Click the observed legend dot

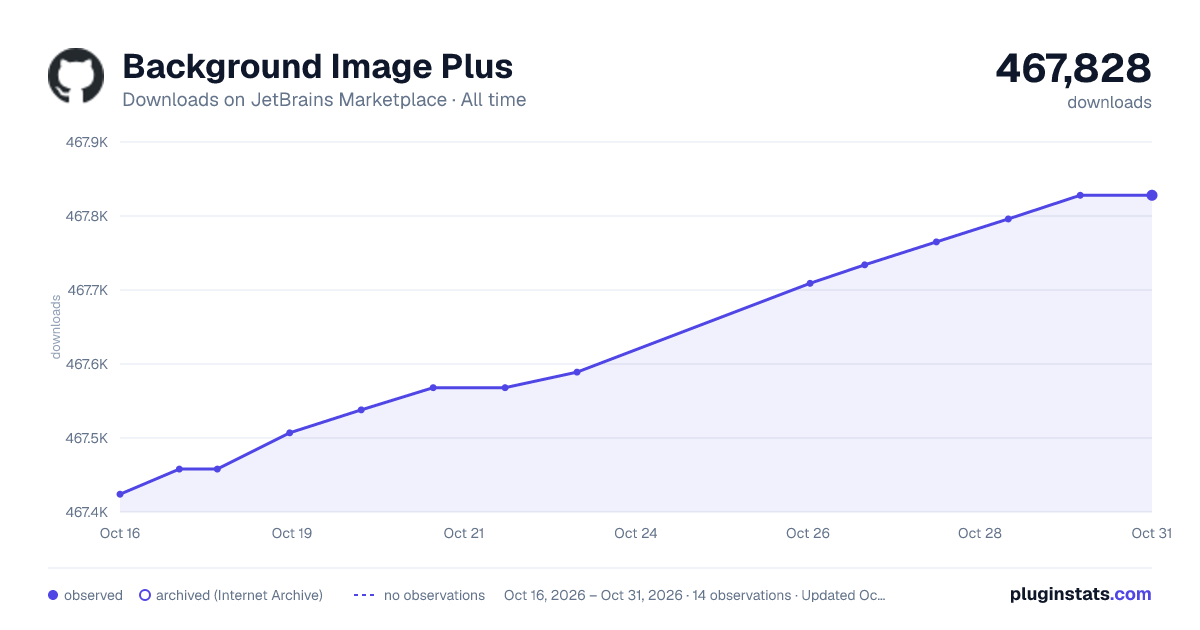click(53, 595)
